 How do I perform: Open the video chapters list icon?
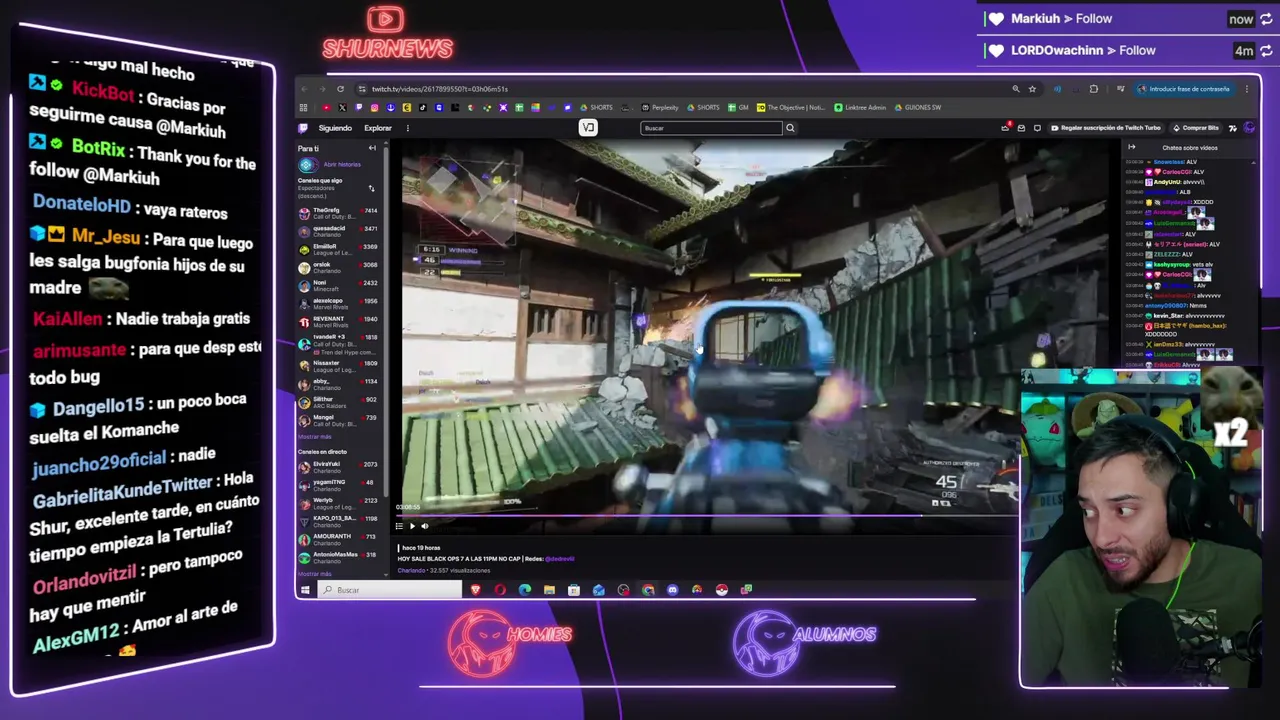coord(399,526)
